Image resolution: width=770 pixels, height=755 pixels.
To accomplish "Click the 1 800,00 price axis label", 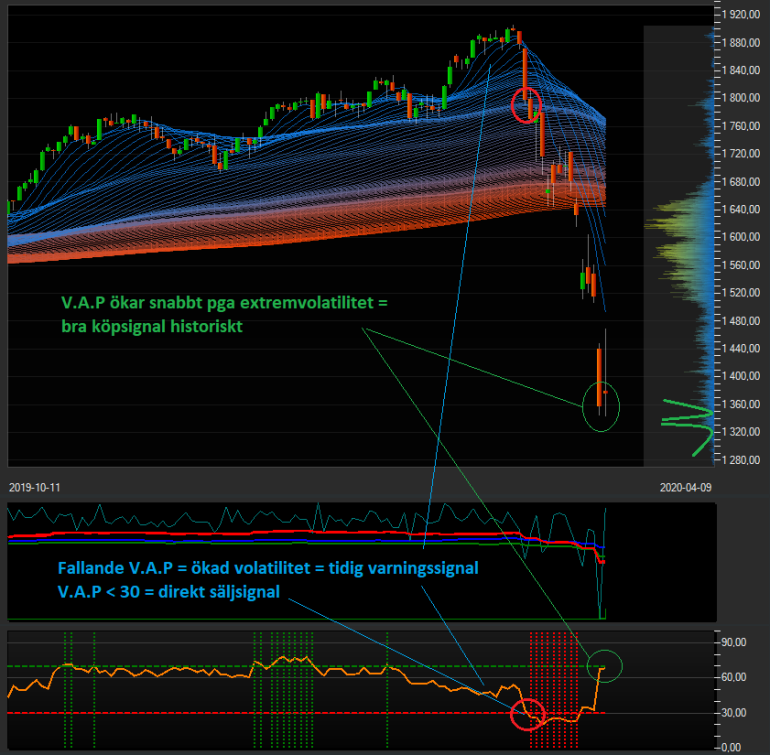I will (741, 98).
